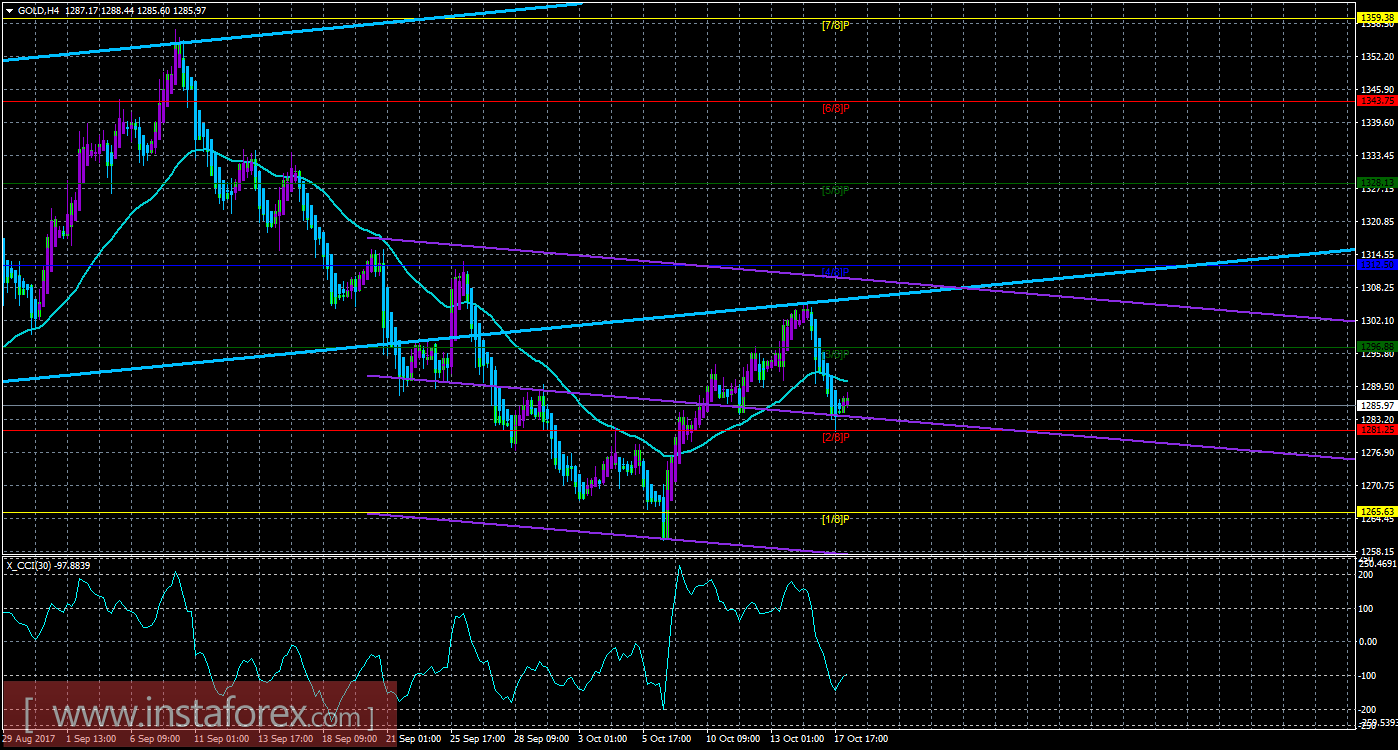Click the green 1296.88 price tag
1398x750 pixels.
pyautogui.click(x=1377, y=347)
